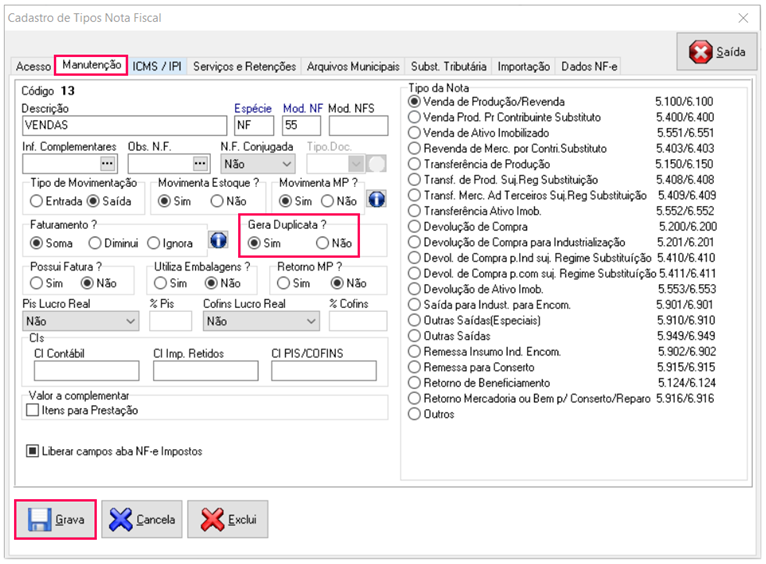Open Inf. Complementares ellipsis lookup button
The image size is (766, 564).
point(108,163)
